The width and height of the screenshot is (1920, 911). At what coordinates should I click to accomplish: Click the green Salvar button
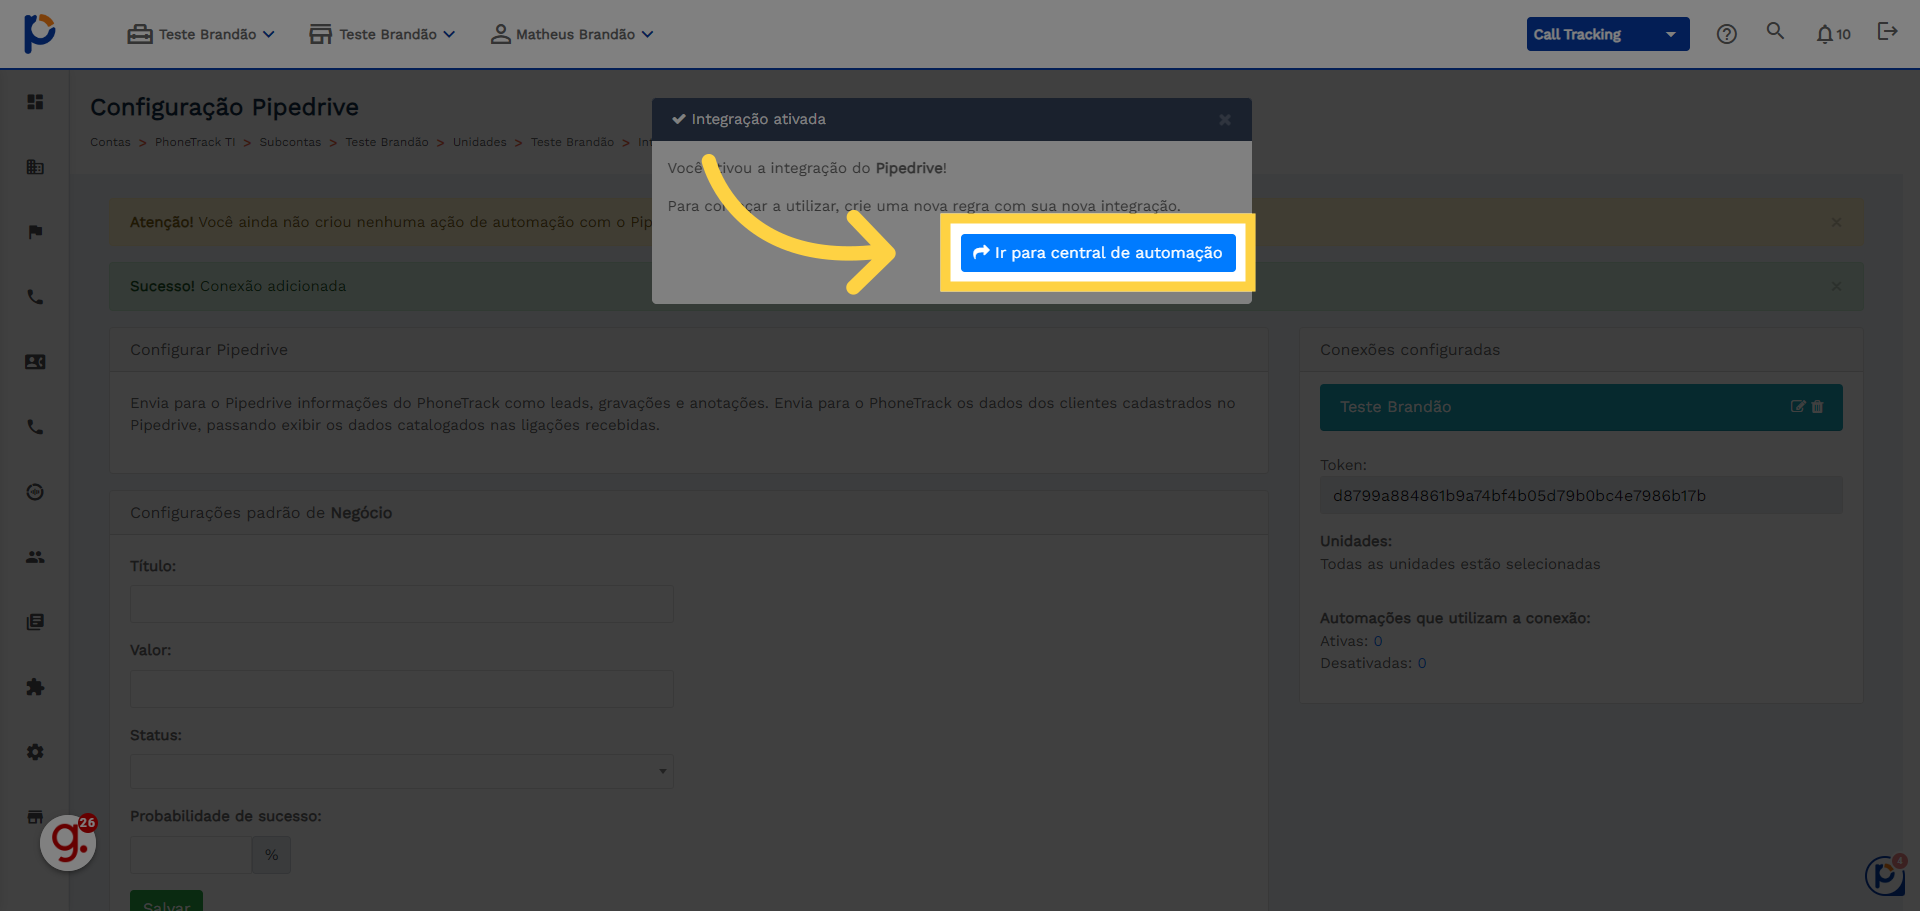point(166,900)
